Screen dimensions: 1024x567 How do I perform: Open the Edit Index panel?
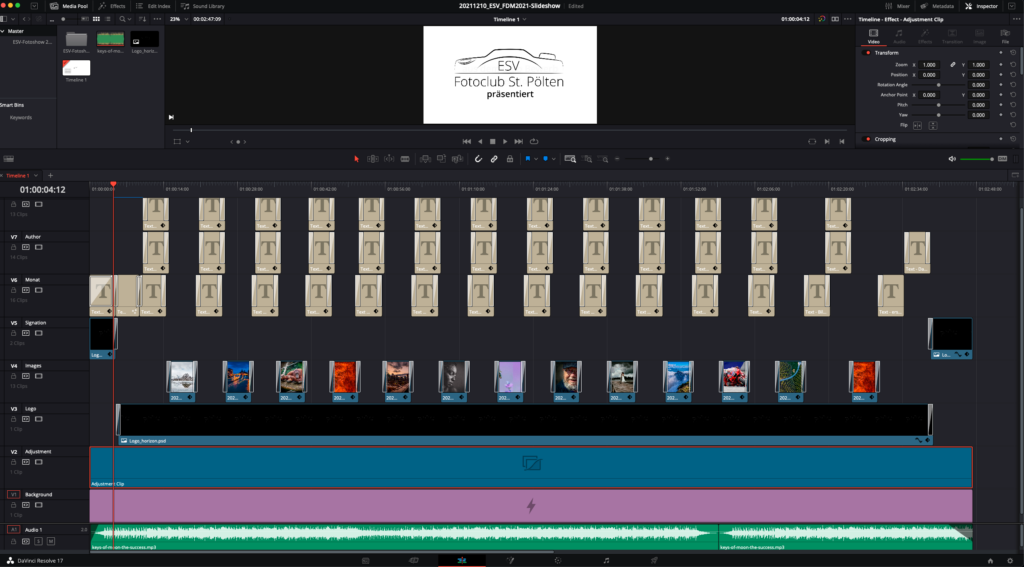click(x=153, y=6)
